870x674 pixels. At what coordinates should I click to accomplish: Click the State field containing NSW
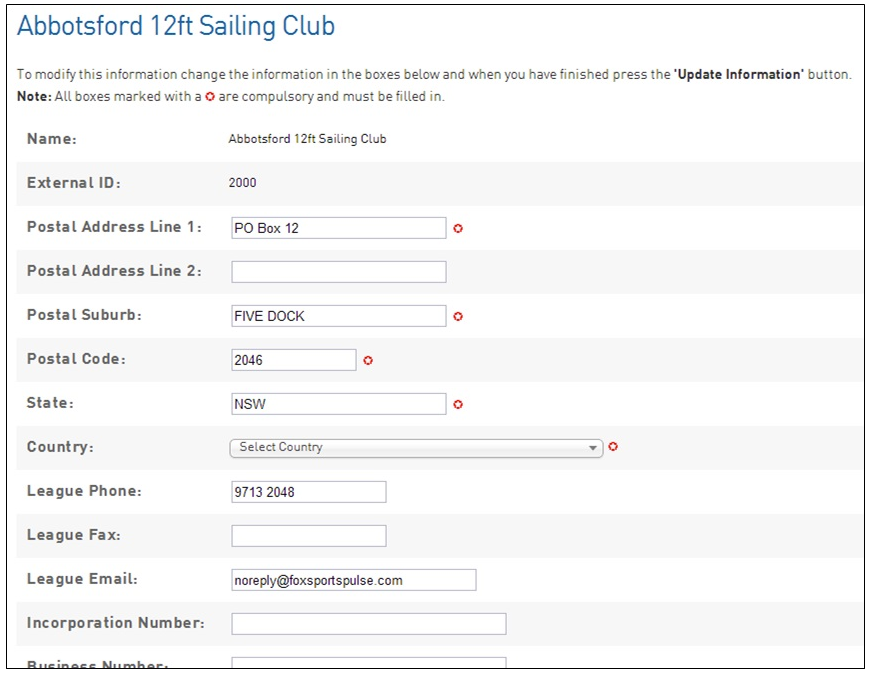[x=338, y=404]
